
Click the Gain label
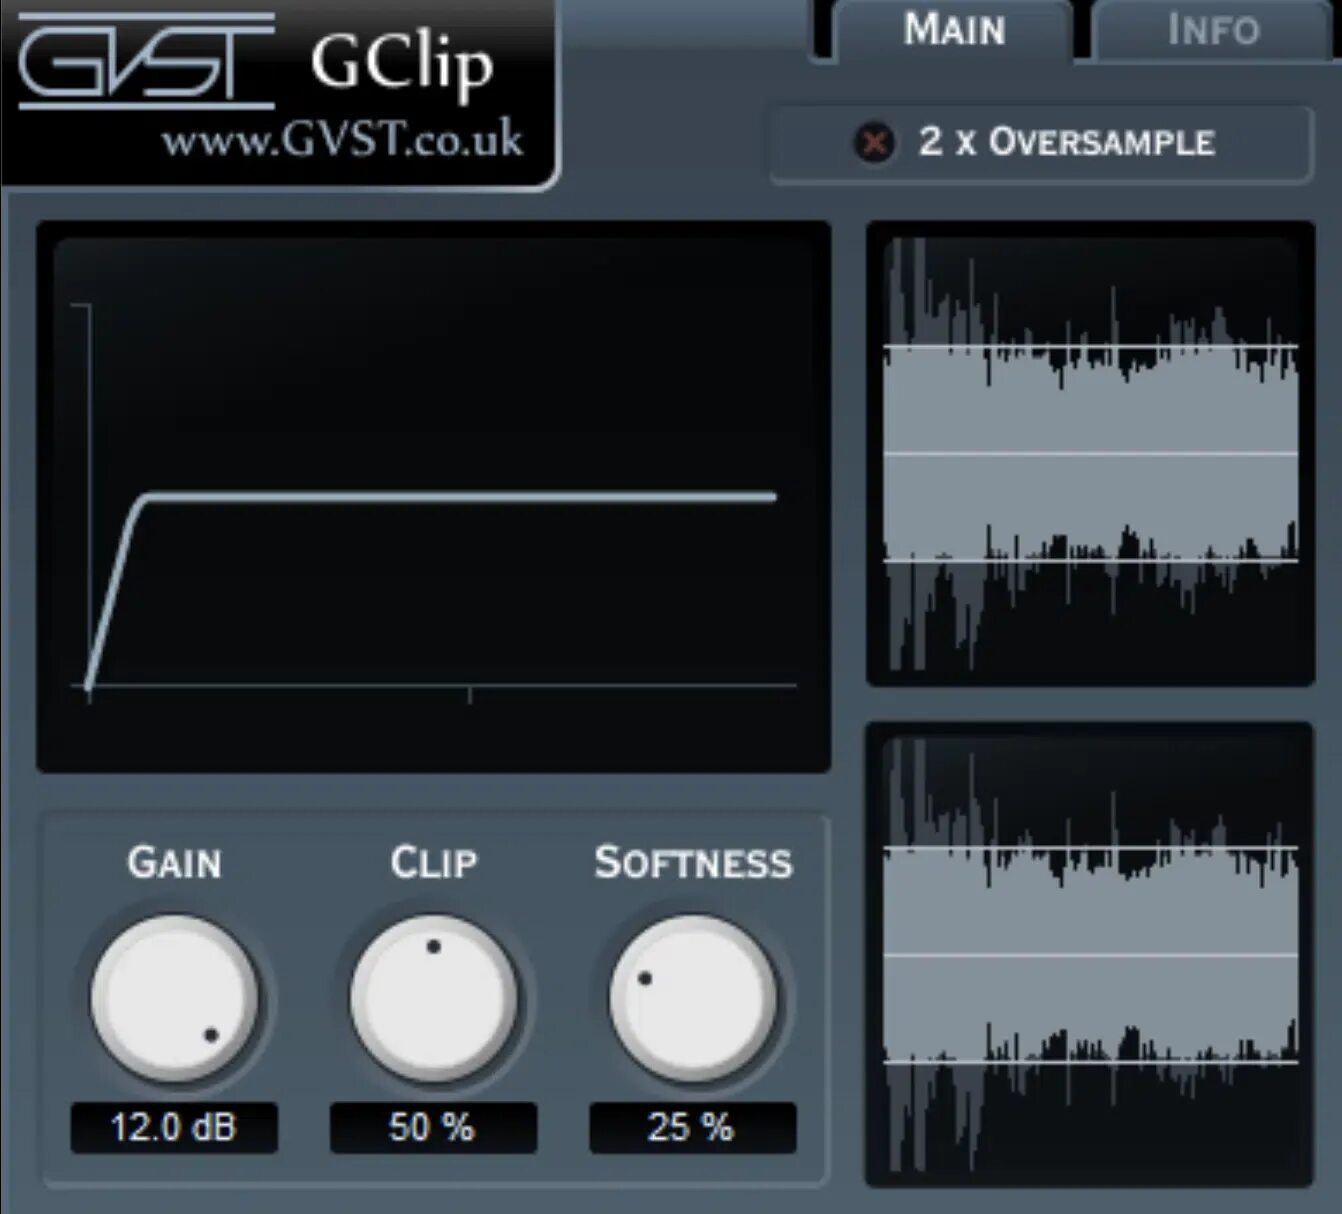(174, 863)
